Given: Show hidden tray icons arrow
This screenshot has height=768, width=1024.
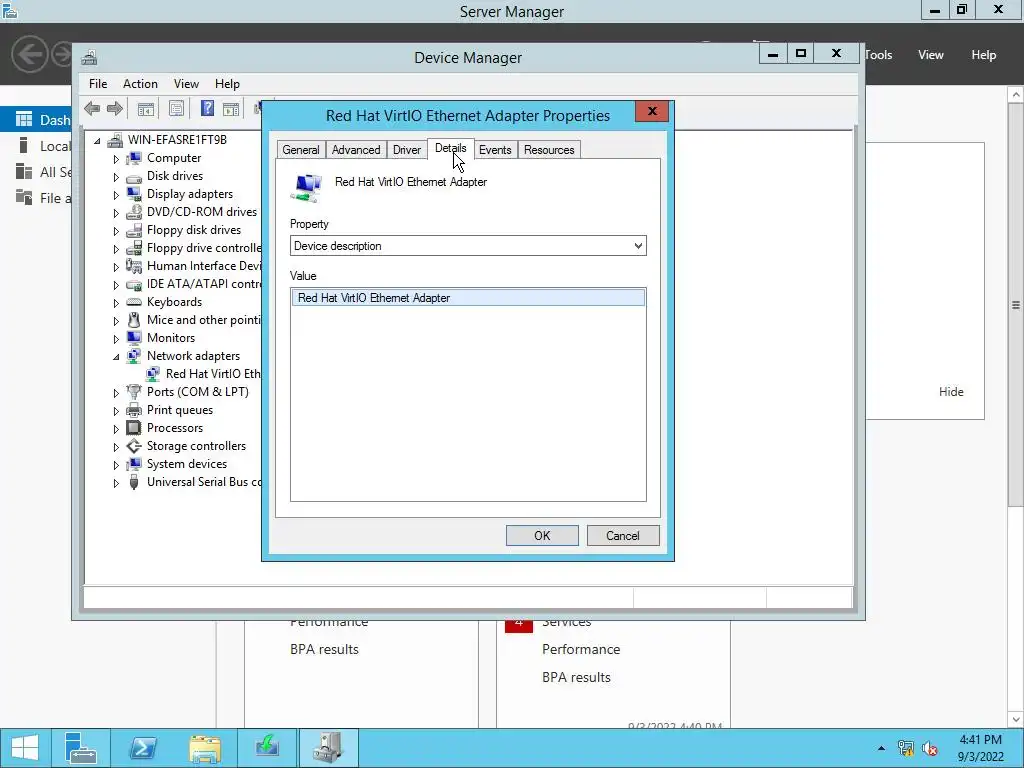Looking at the screenshot, I should [882, 748].
